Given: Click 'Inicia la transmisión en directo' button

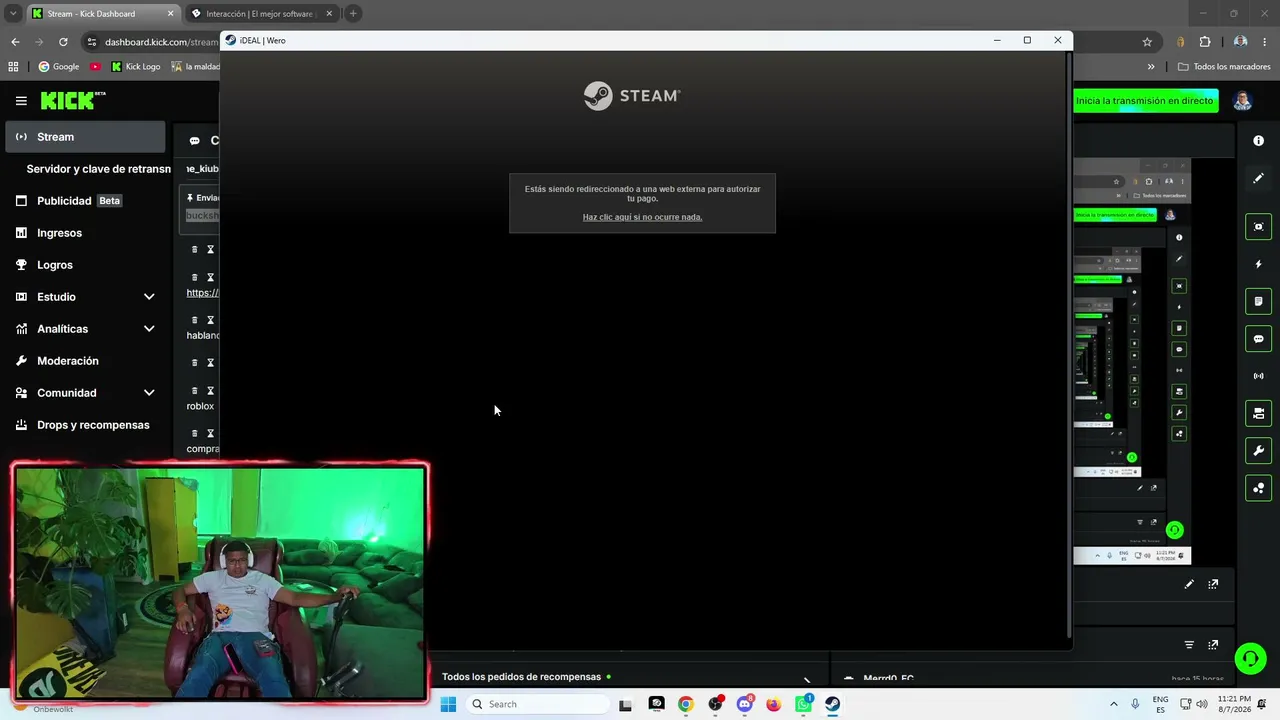Looking at the screenshot, I should (x=1144, y=101).
